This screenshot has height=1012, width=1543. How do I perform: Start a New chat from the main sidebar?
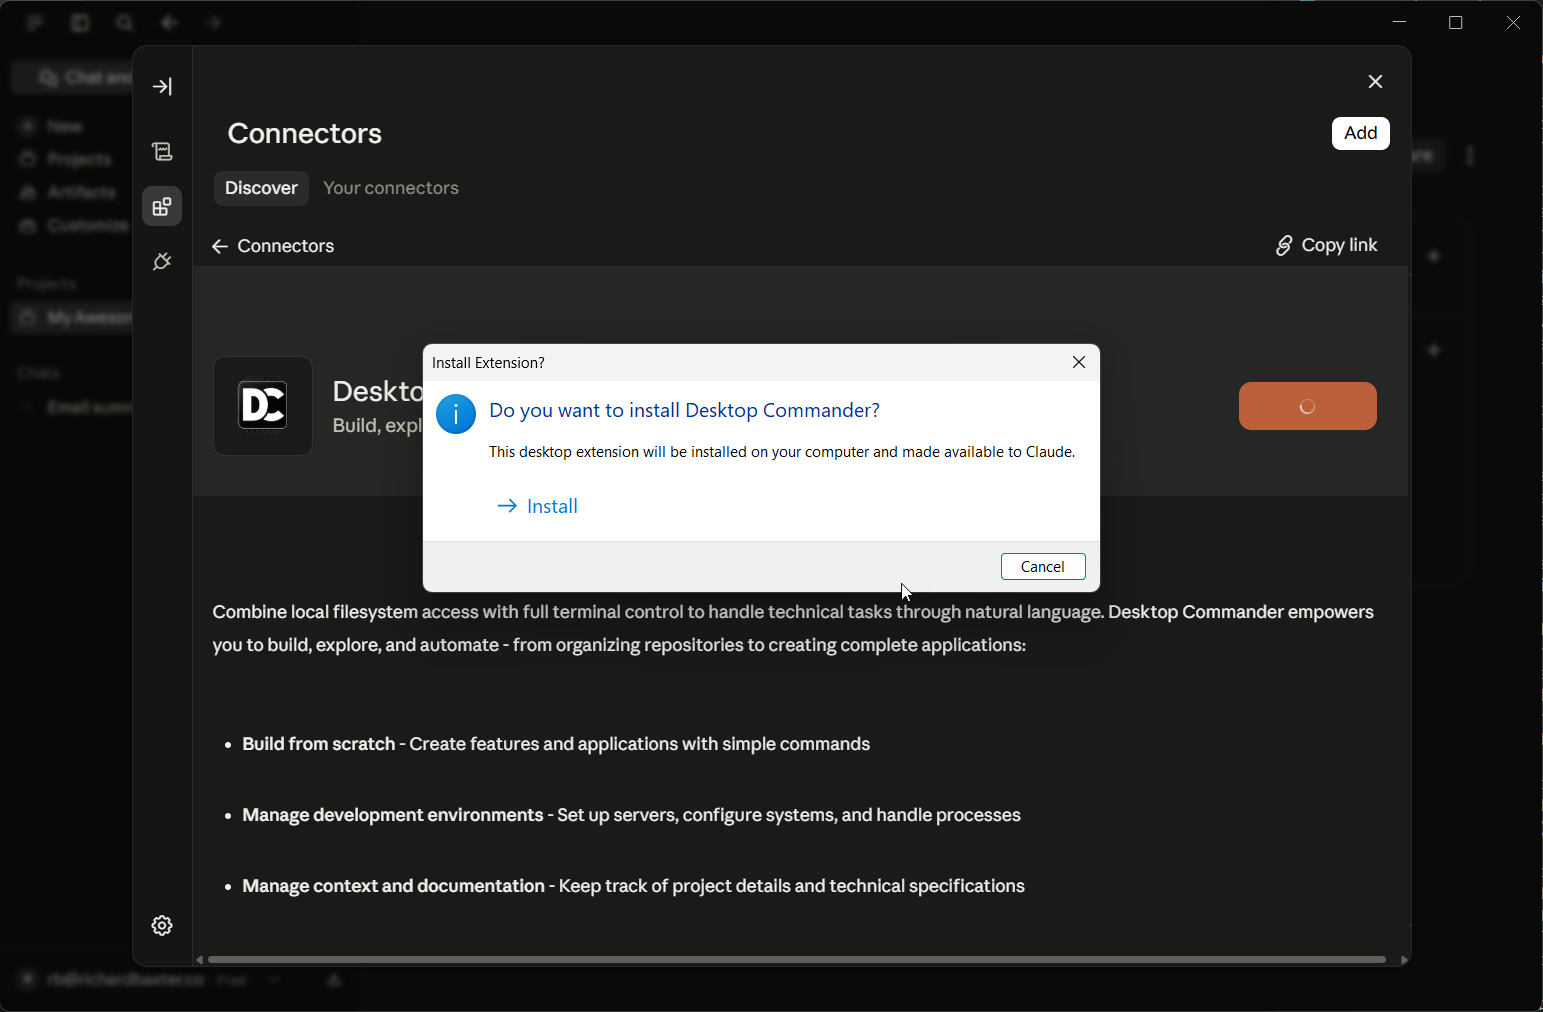click(x=52, y=127)
